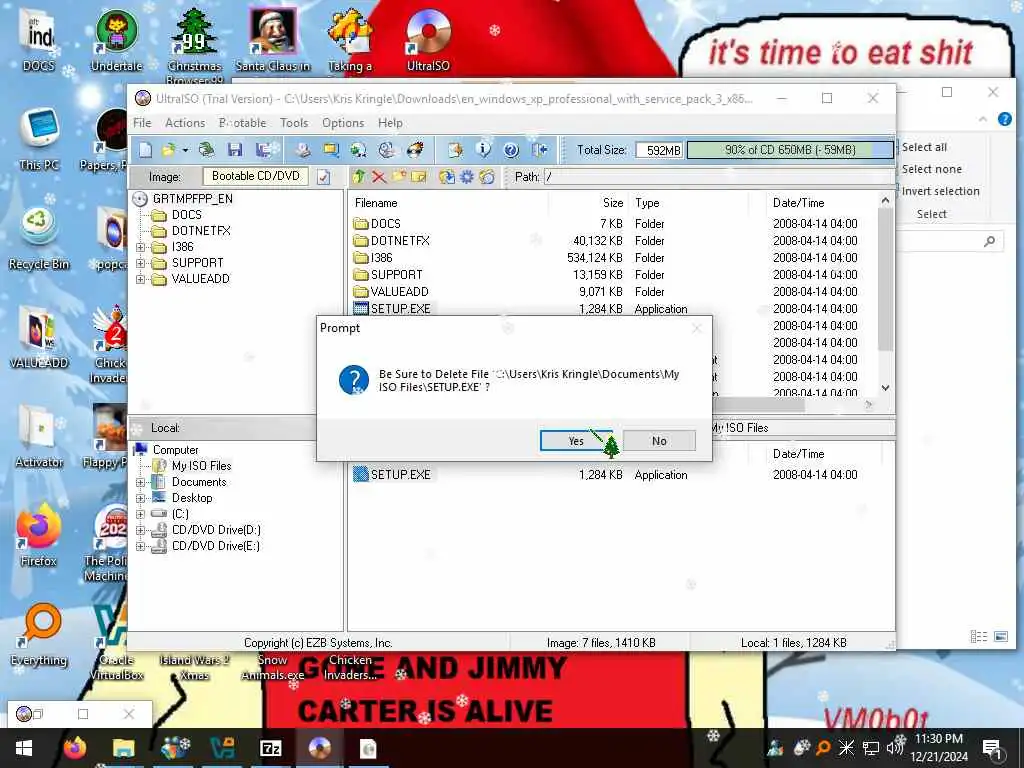Click the red X Delete icon
The height and width of the screenshot is (768, 1024).
click(x=379, y=176)
